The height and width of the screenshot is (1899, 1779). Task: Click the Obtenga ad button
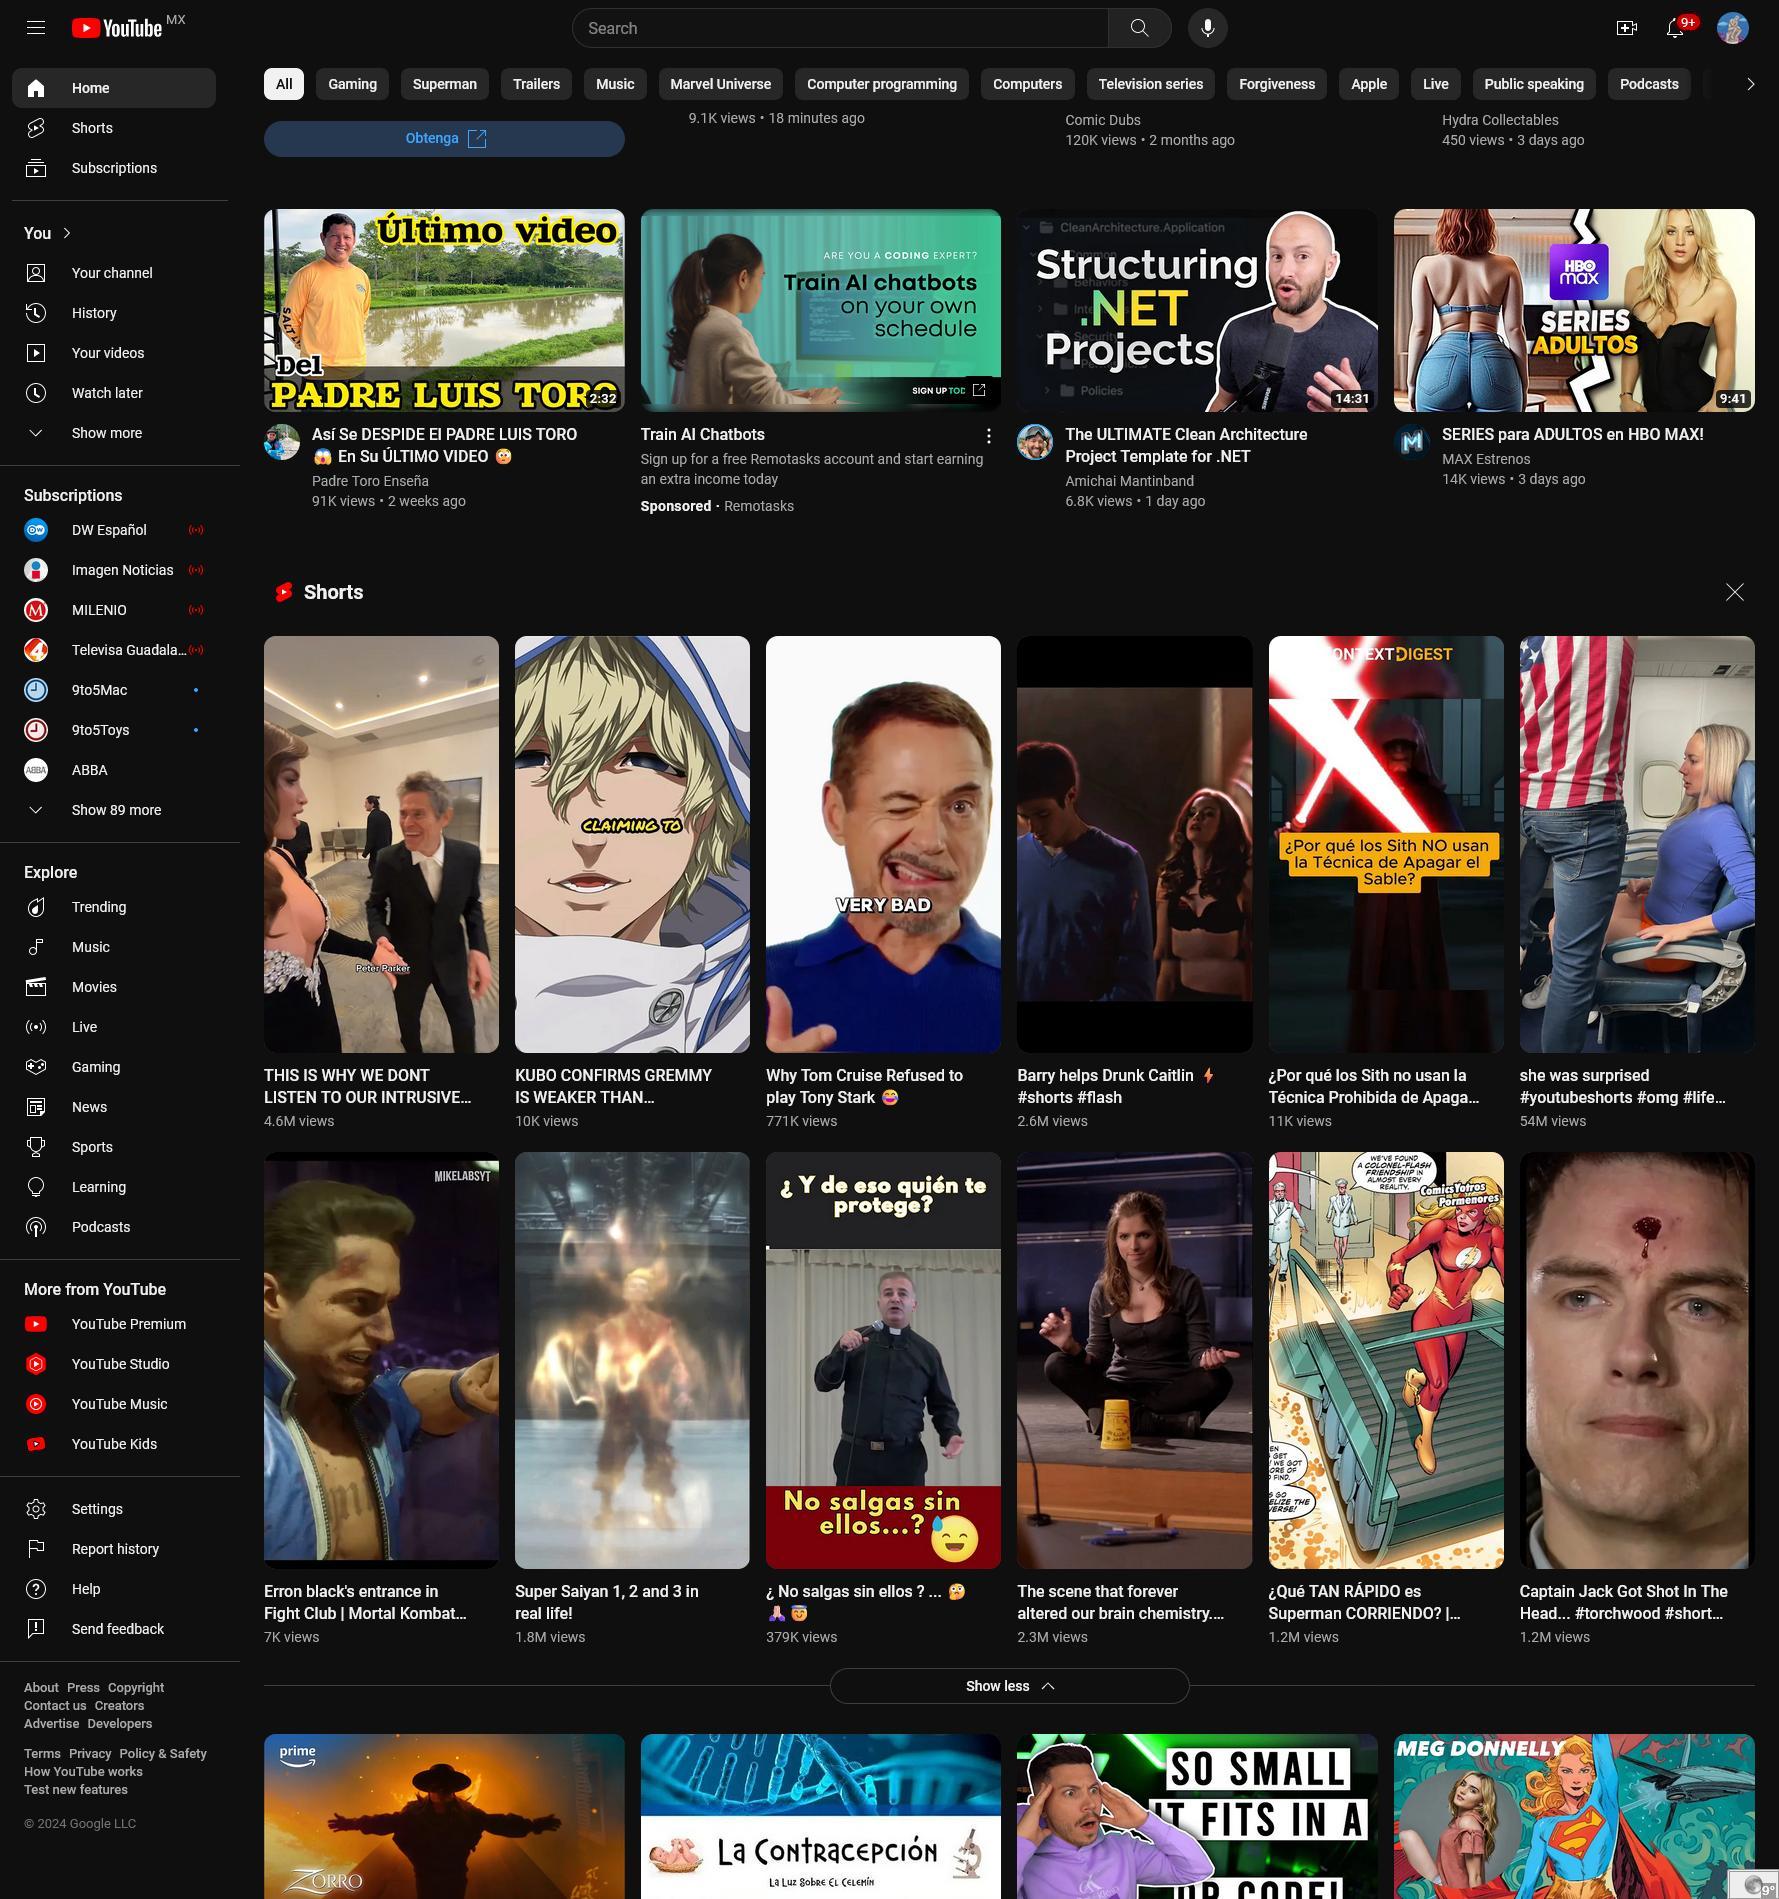coord(444,138)
